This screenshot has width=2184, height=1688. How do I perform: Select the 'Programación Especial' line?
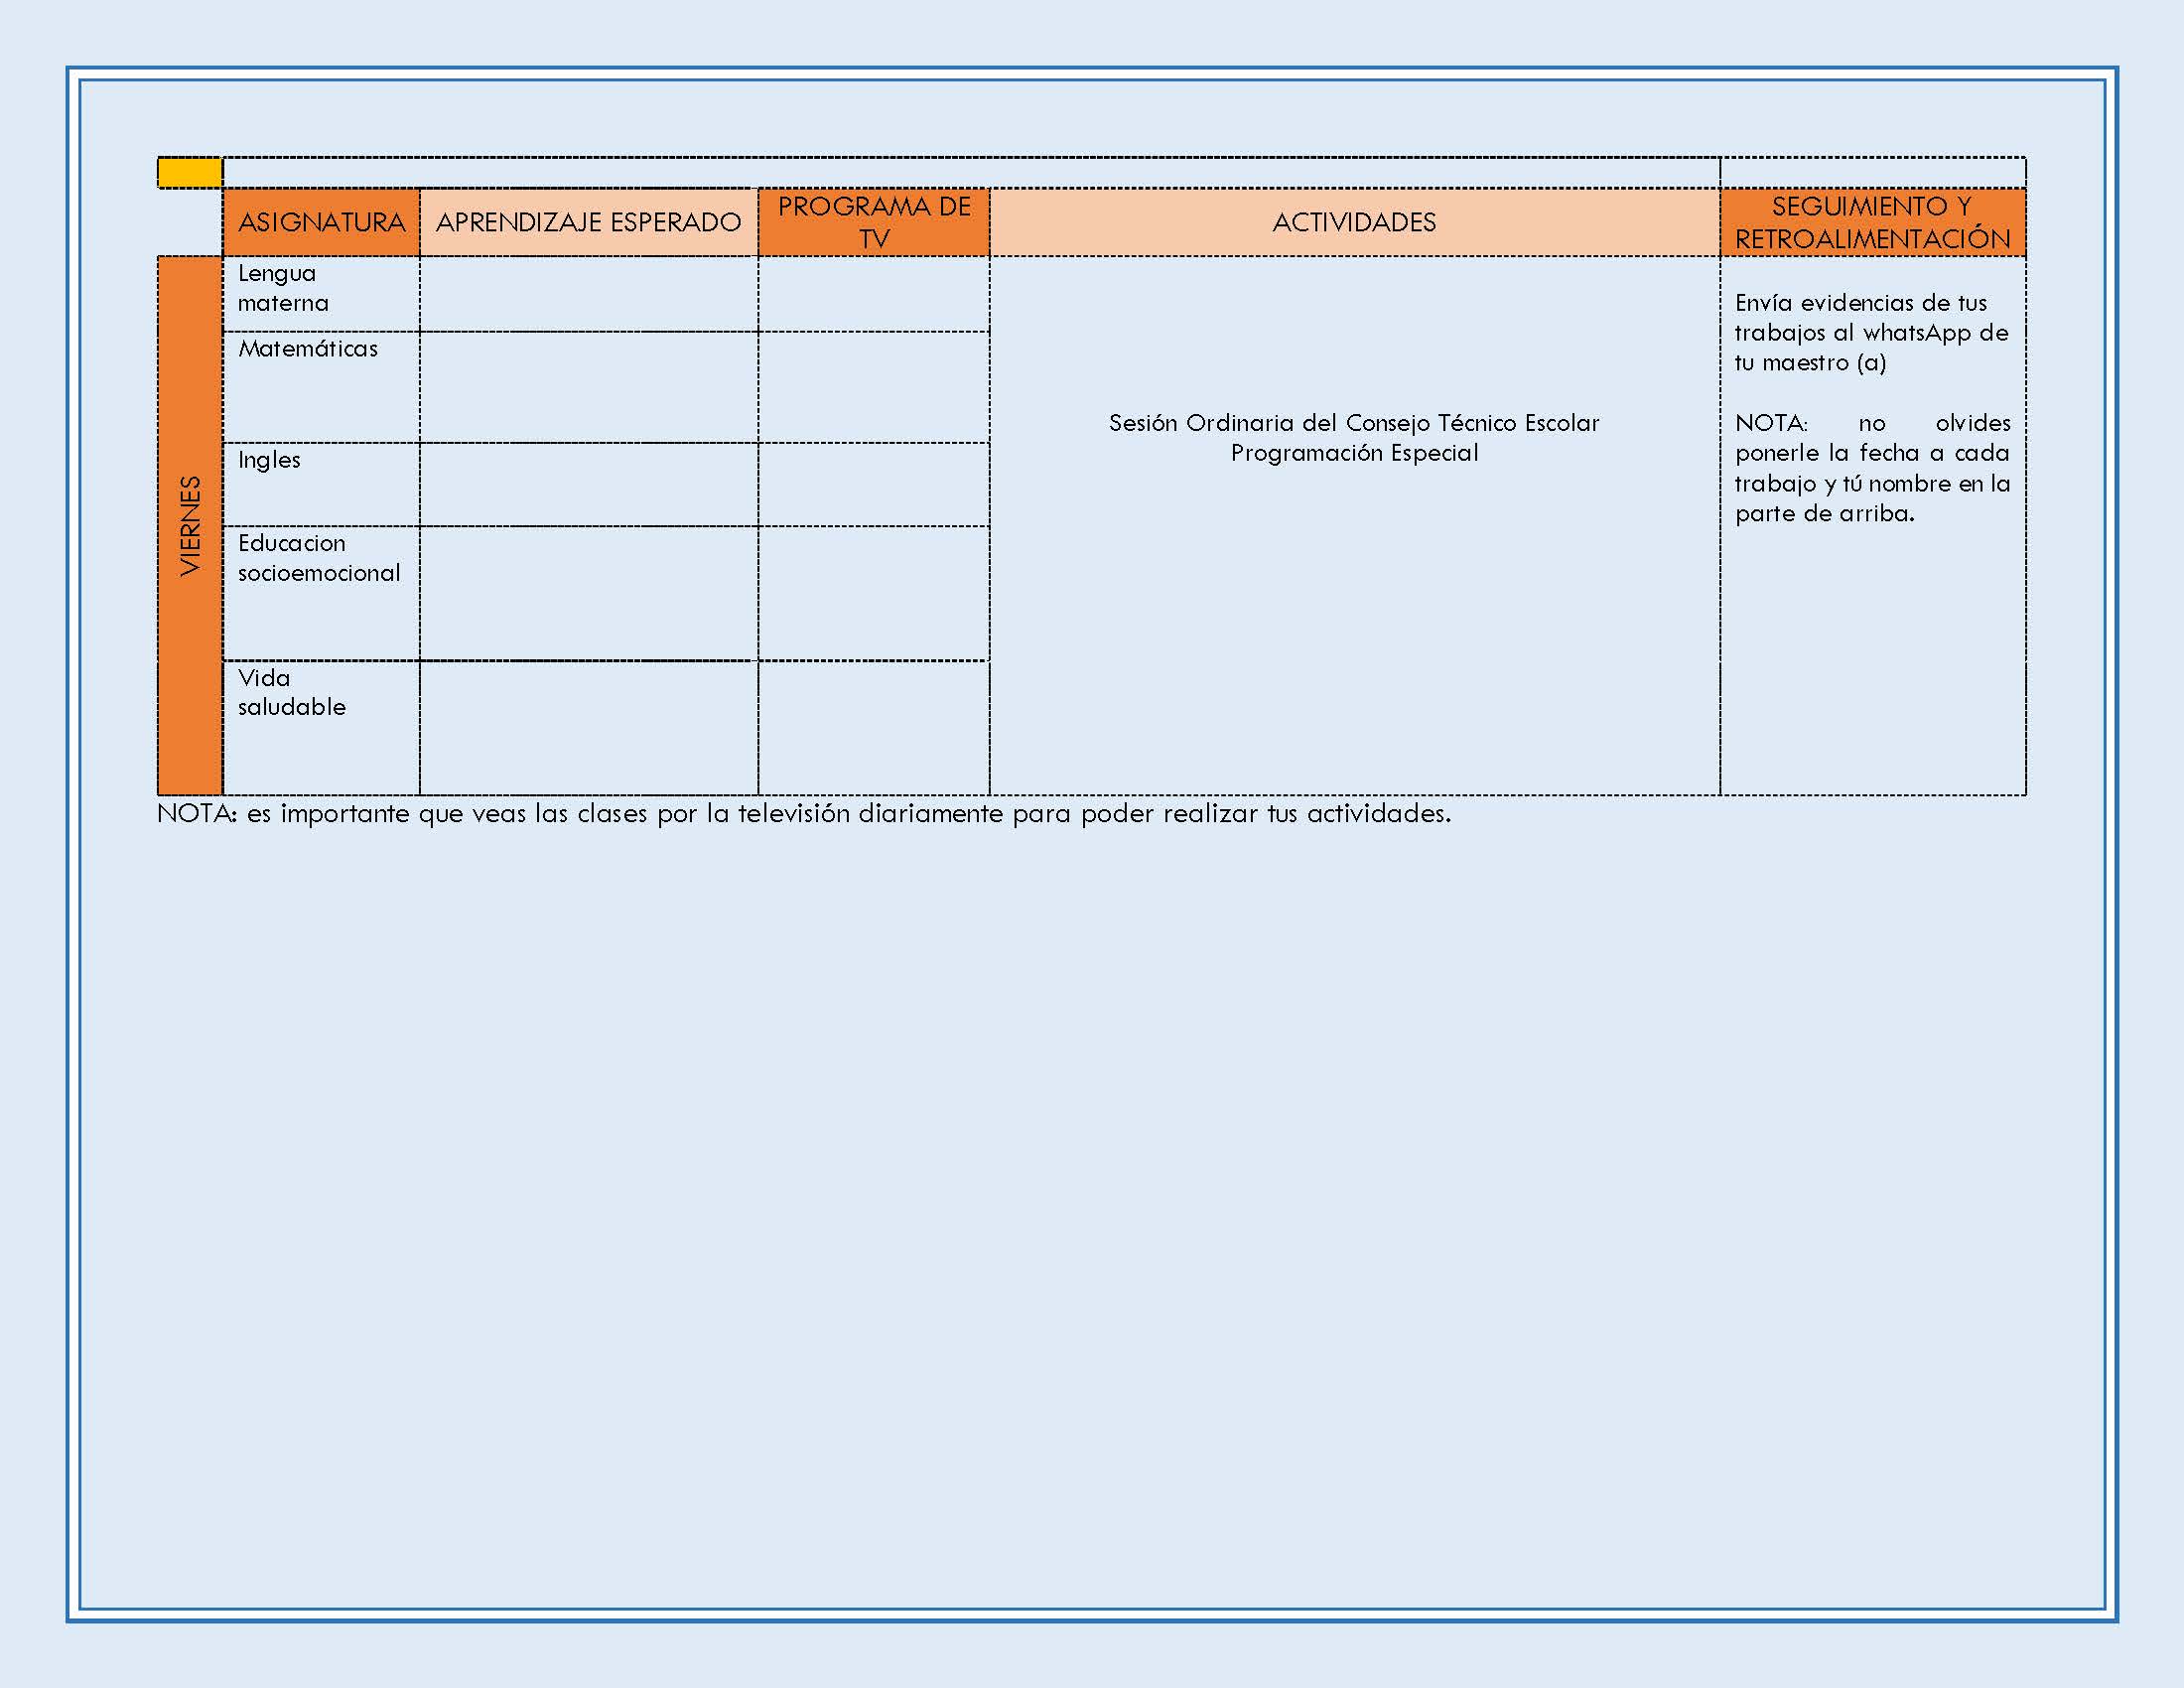click(1354, 453)
